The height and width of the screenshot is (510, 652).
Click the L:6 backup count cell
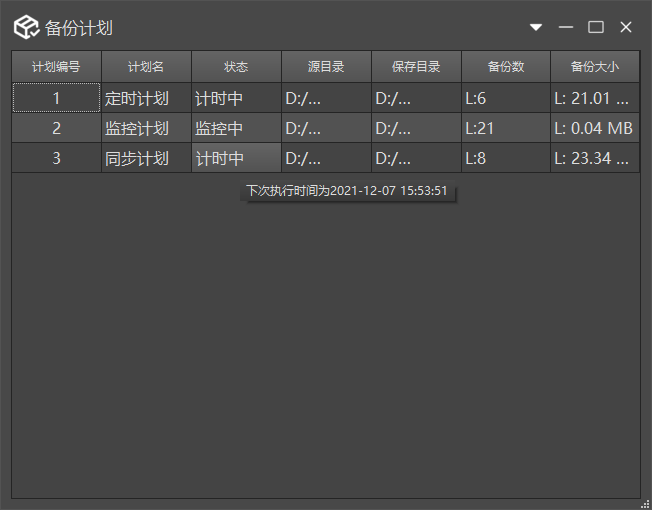coord(506,98)
